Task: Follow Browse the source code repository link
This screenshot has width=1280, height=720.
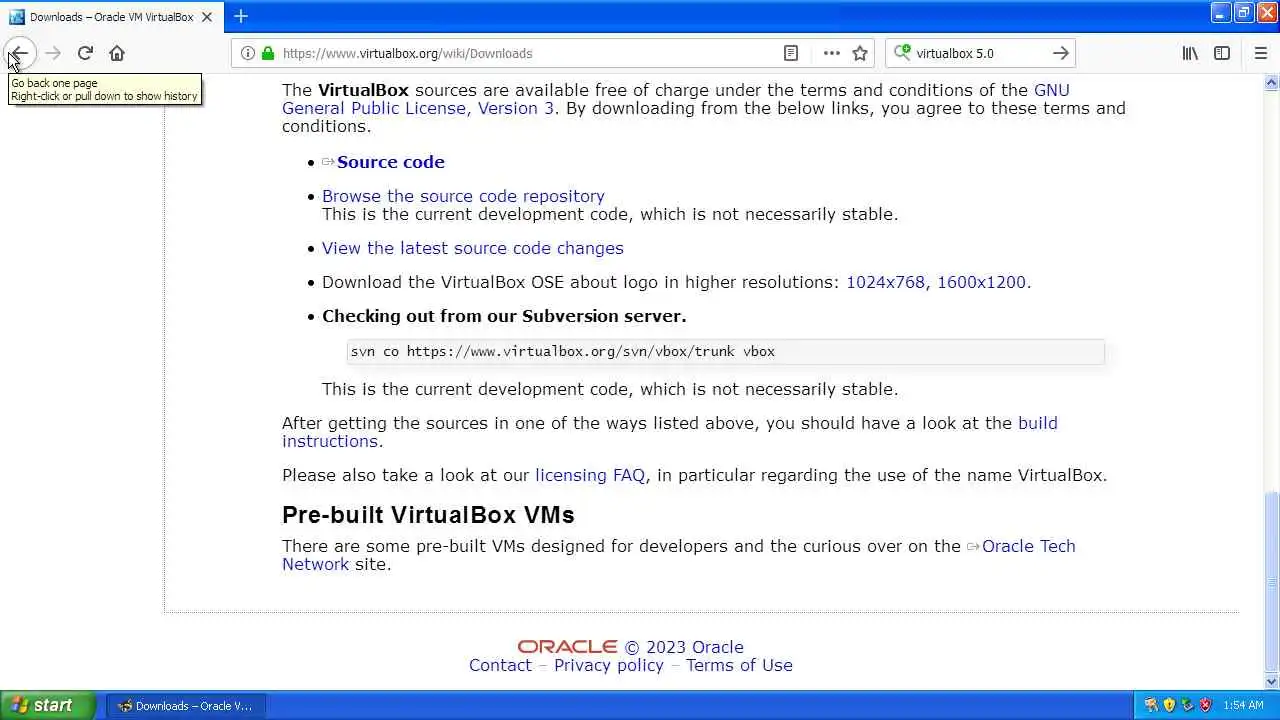Action: tap(463, 196)
